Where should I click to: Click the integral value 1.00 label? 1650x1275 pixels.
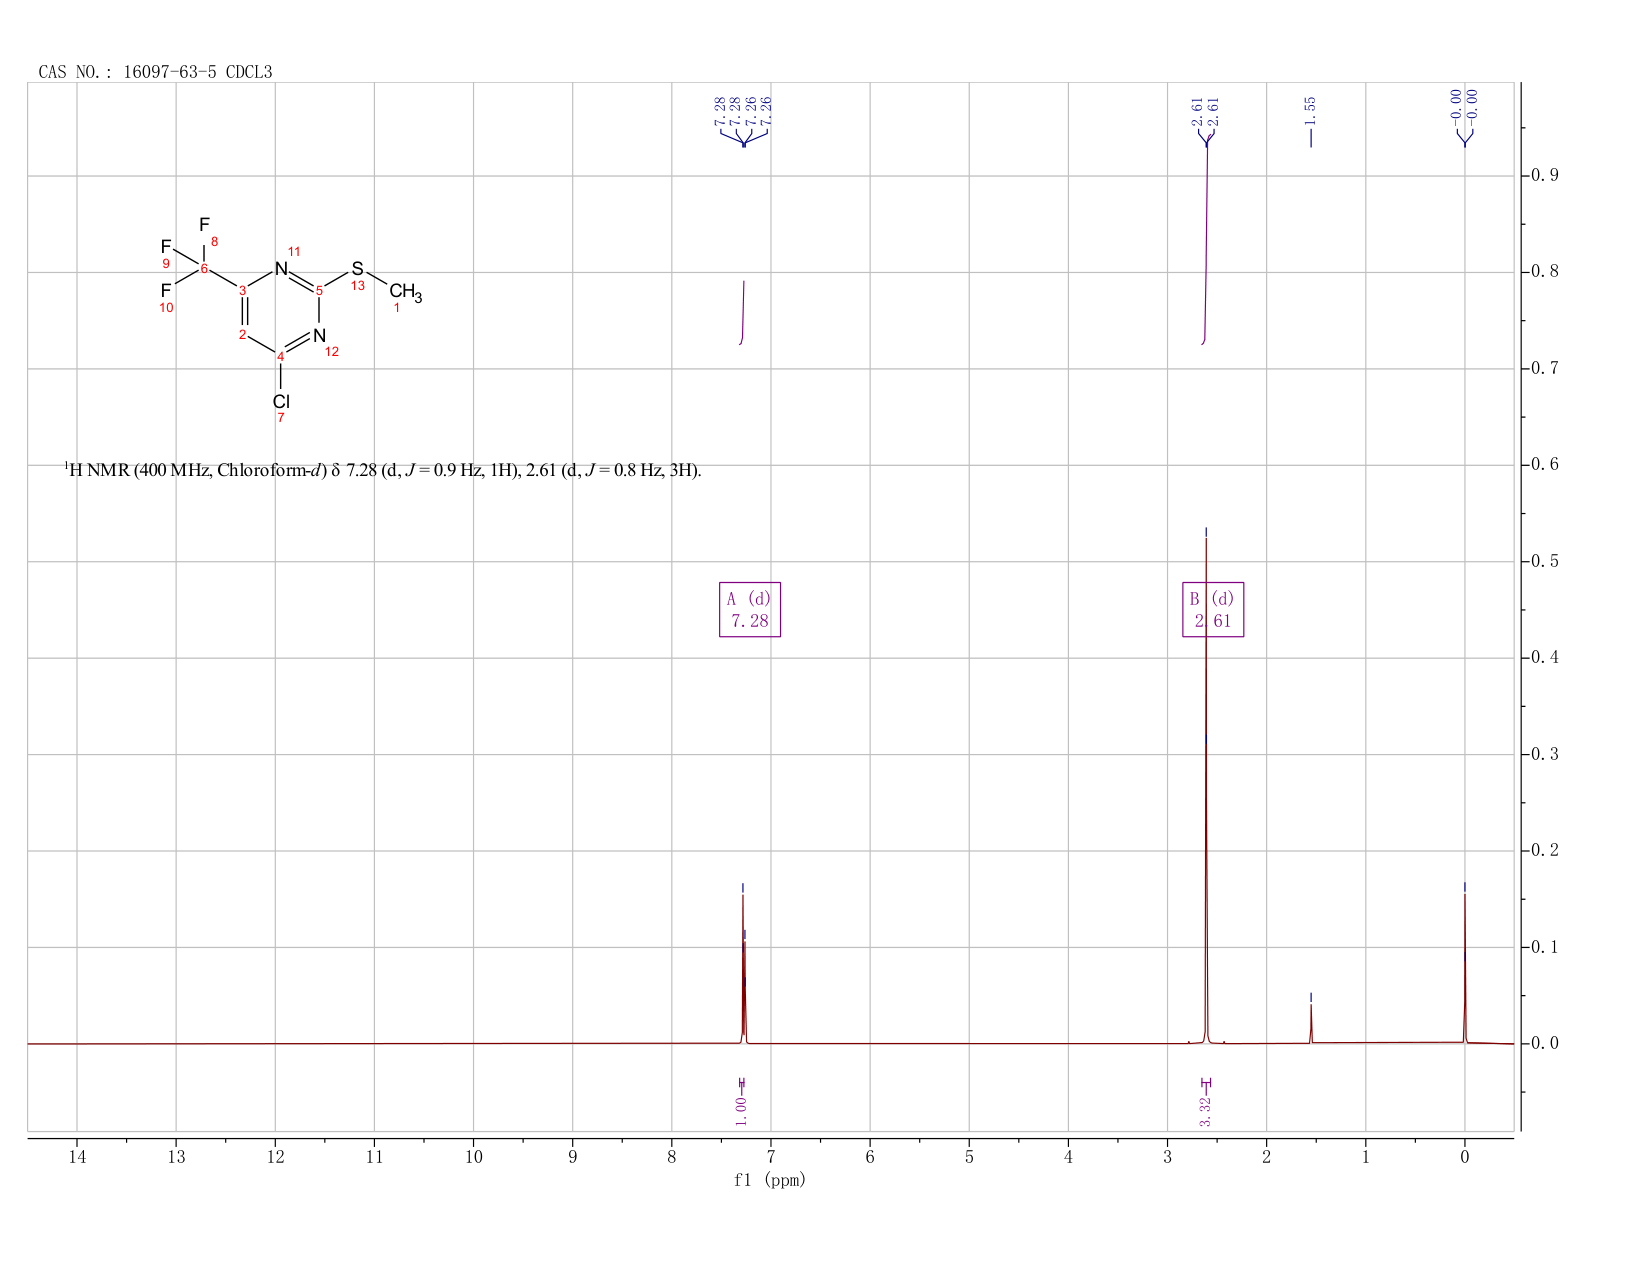pos(741,1109)
